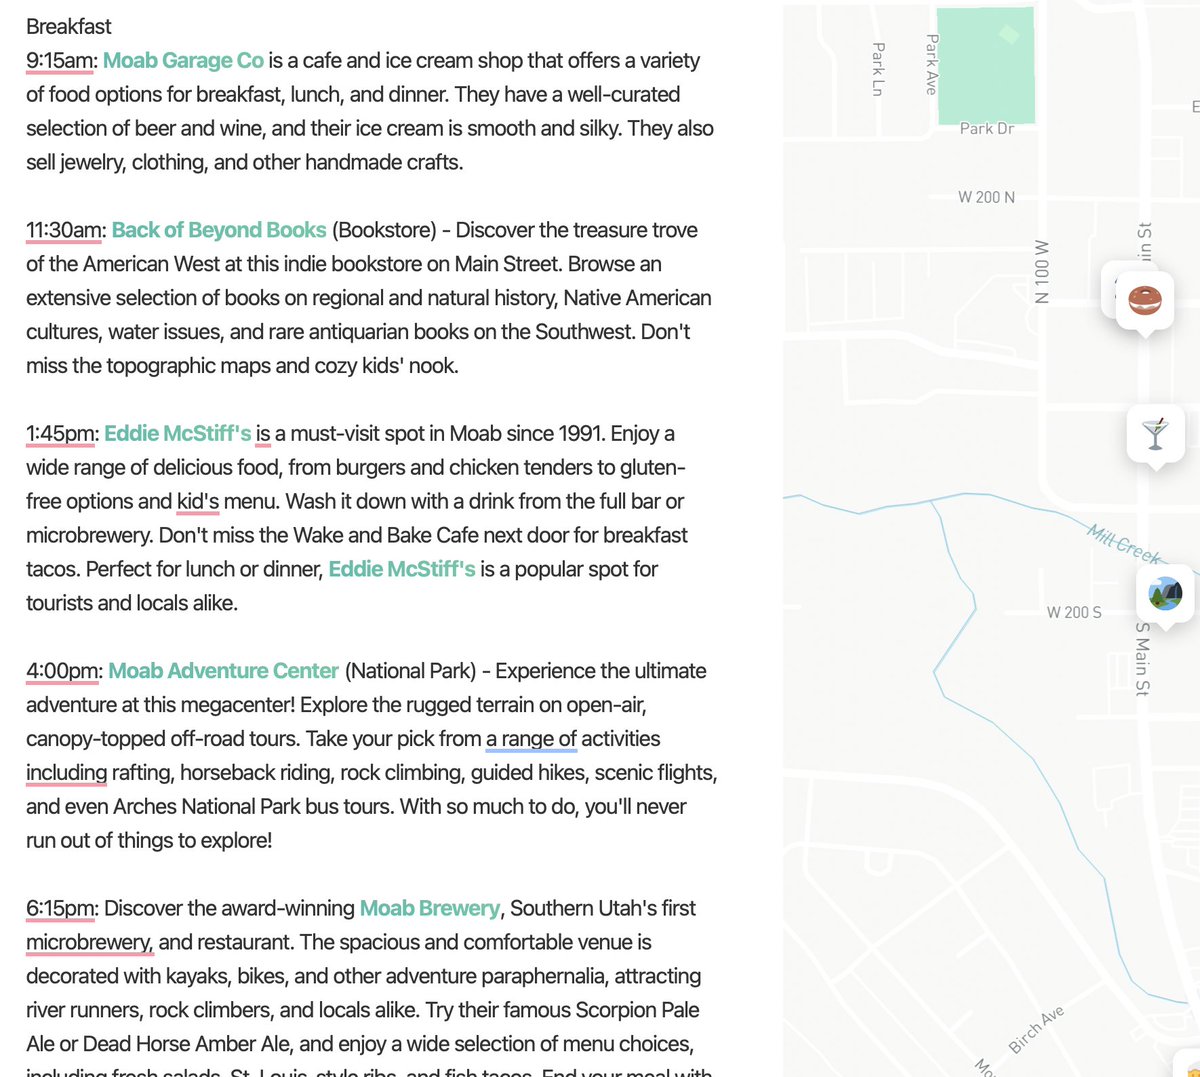The width and height of the screenshot is (1200, 1077).
Task: Click the underlined word kid's
Action: pyautogui.click(x=197, y=501)
